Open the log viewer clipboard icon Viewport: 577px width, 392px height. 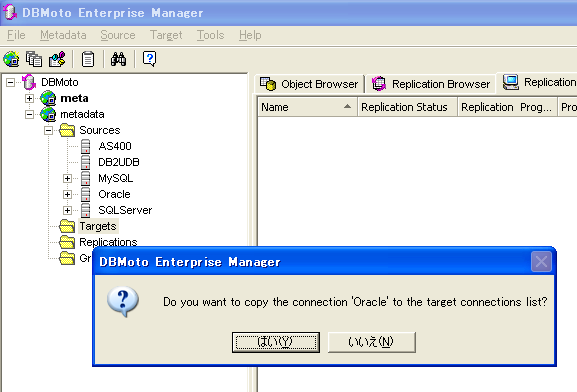88,59
